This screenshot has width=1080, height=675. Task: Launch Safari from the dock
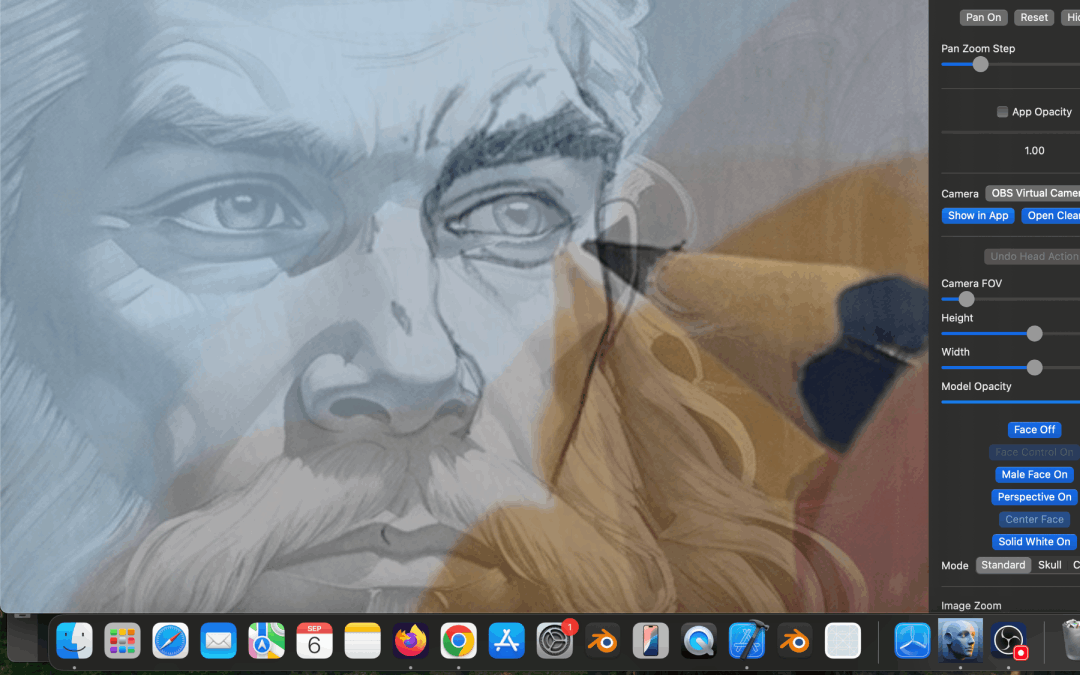point(170,641)
